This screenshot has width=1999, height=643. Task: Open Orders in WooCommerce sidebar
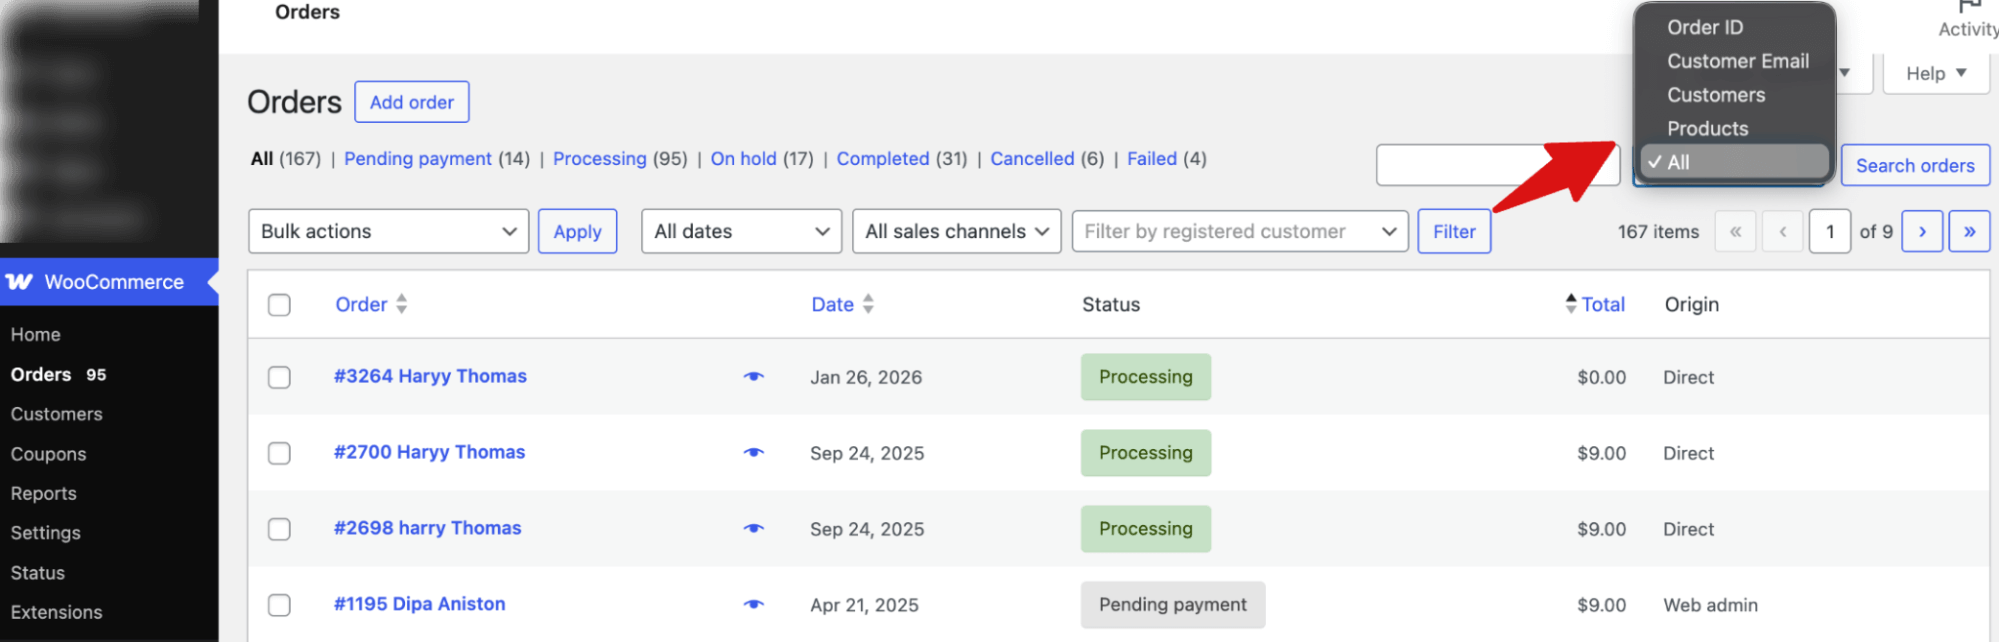click(x=41, y=375)
